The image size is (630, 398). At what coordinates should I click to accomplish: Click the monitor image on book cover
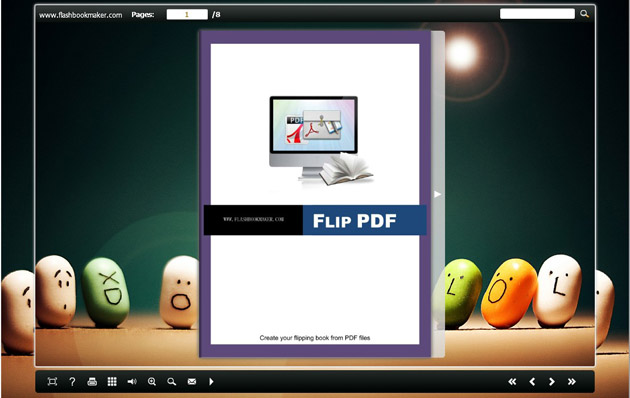[x=313, y=137]
